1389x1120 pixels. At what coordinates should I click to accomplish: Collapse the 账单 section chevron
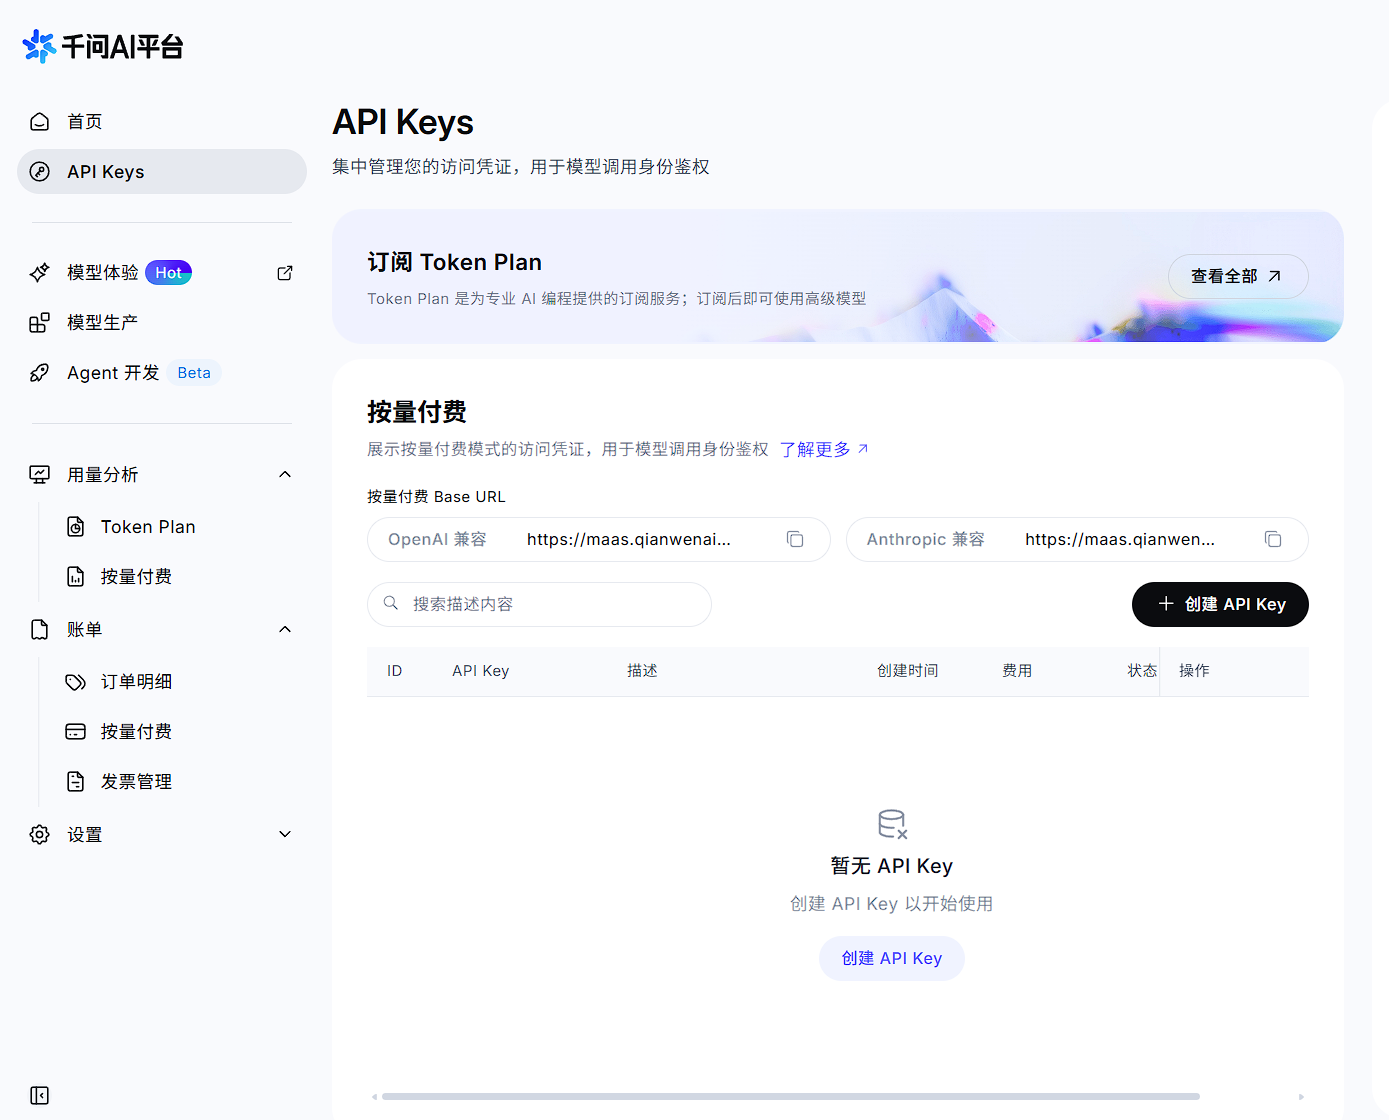point(285,629)
